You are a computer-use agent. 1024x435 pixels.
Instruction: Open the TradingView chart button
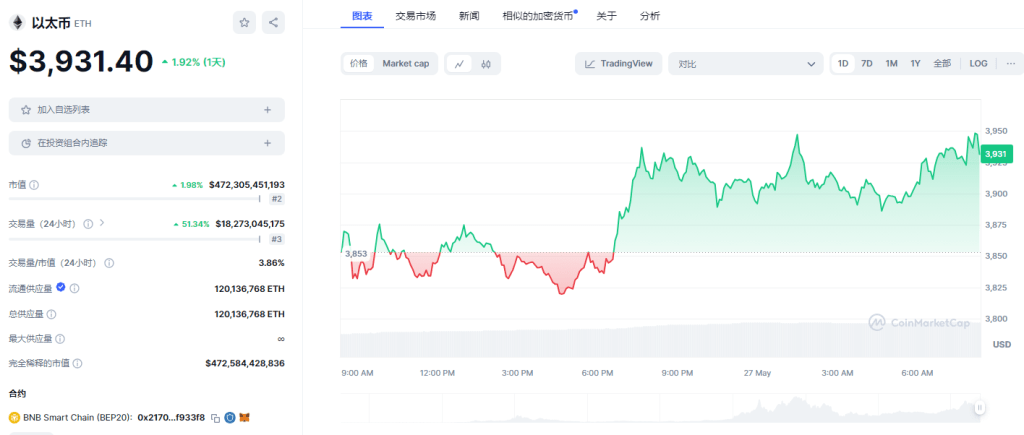click(618, 63)
